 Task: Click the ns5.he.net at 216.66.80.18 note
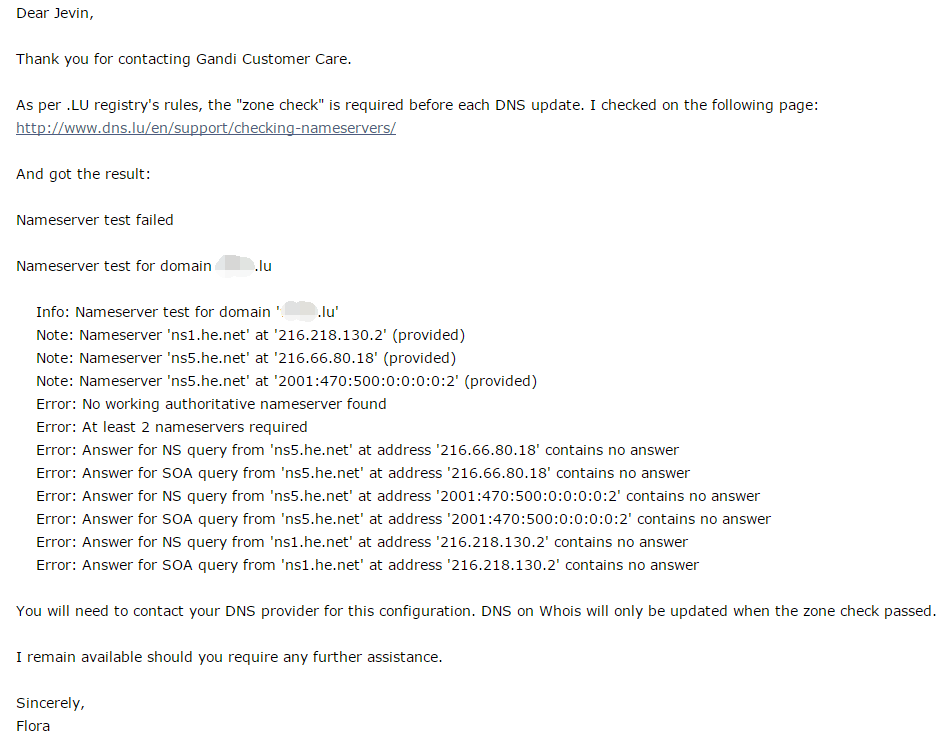click(x=246, y=358)
